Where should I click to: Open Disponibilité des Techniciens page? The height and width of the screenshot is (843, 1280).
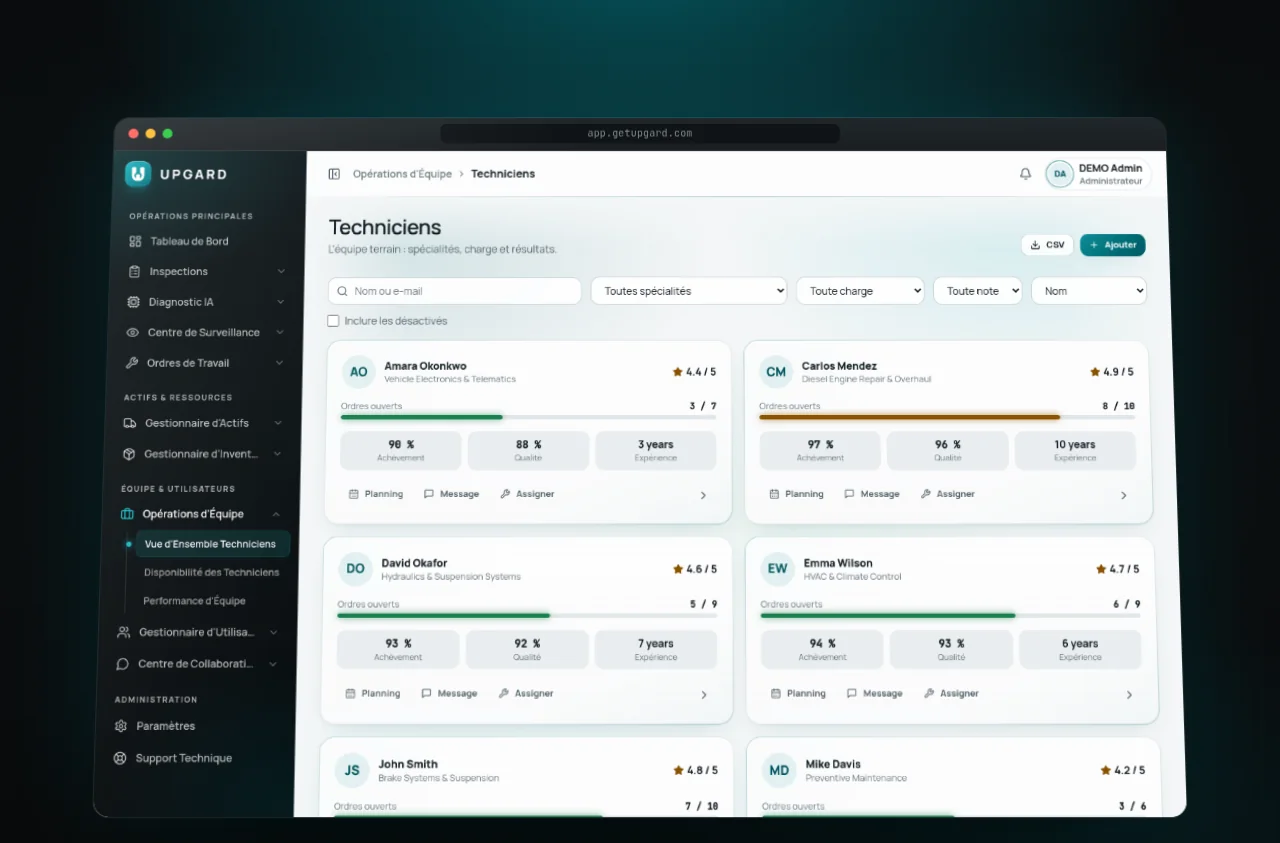[x=211, y=572]
